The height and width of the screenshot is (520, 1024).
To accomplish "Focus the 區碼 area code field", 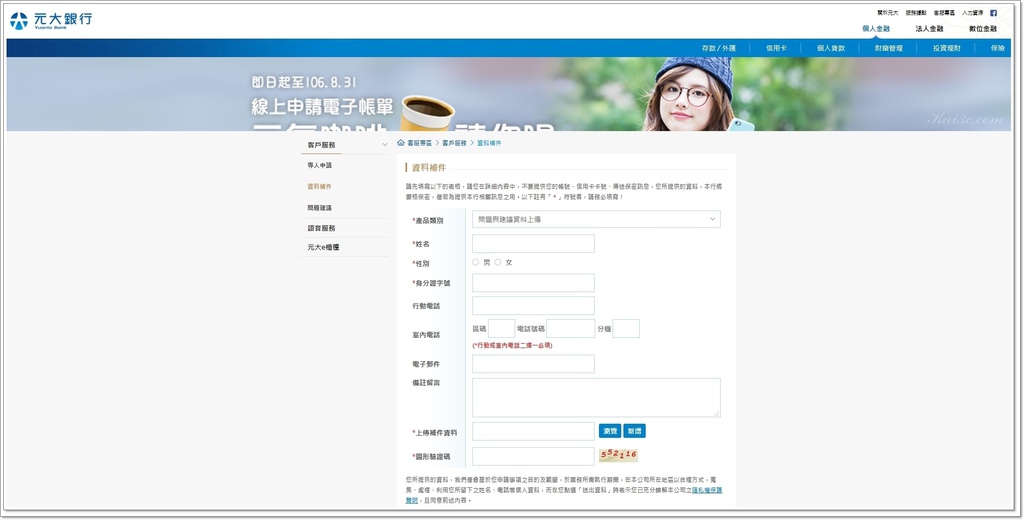I will coord(501,329).
